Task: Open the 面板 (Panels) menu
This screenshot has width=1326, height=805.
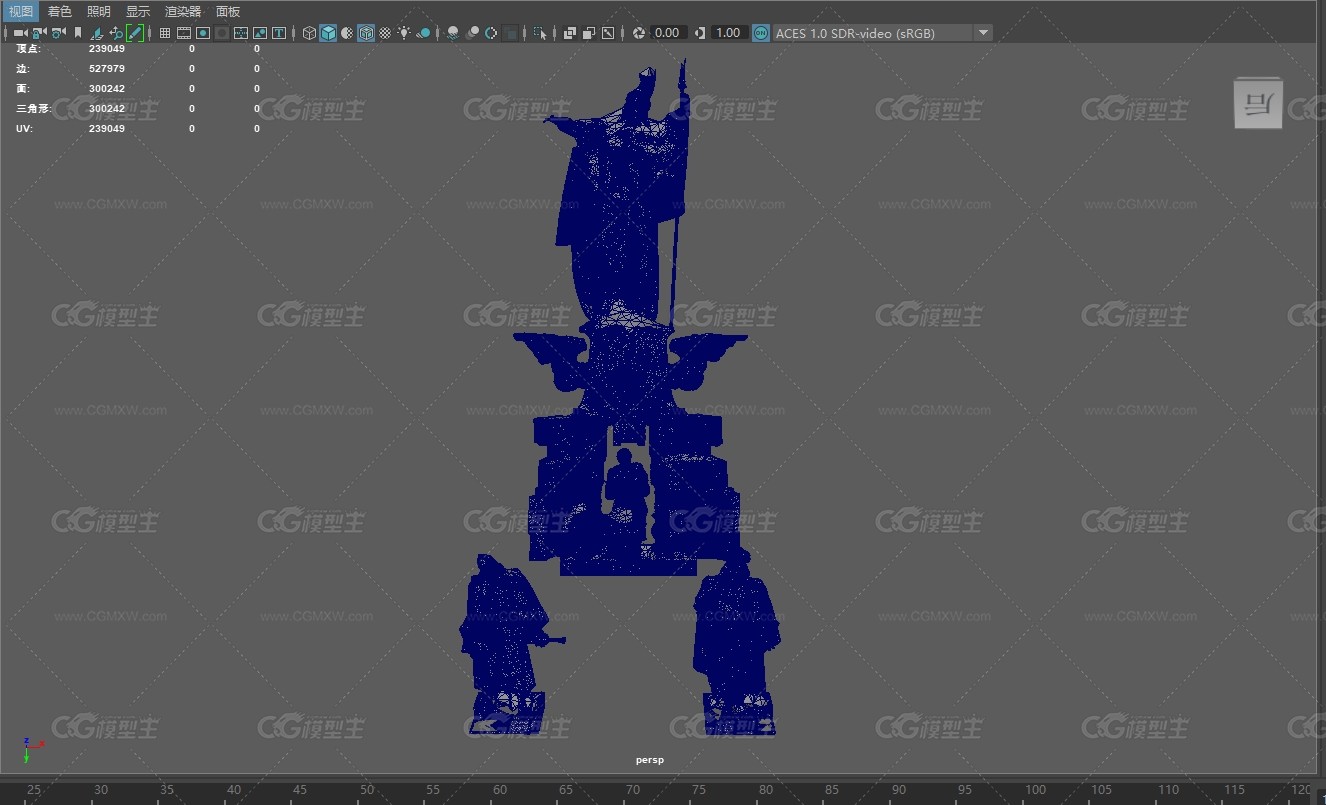Action: click(228, 11)
